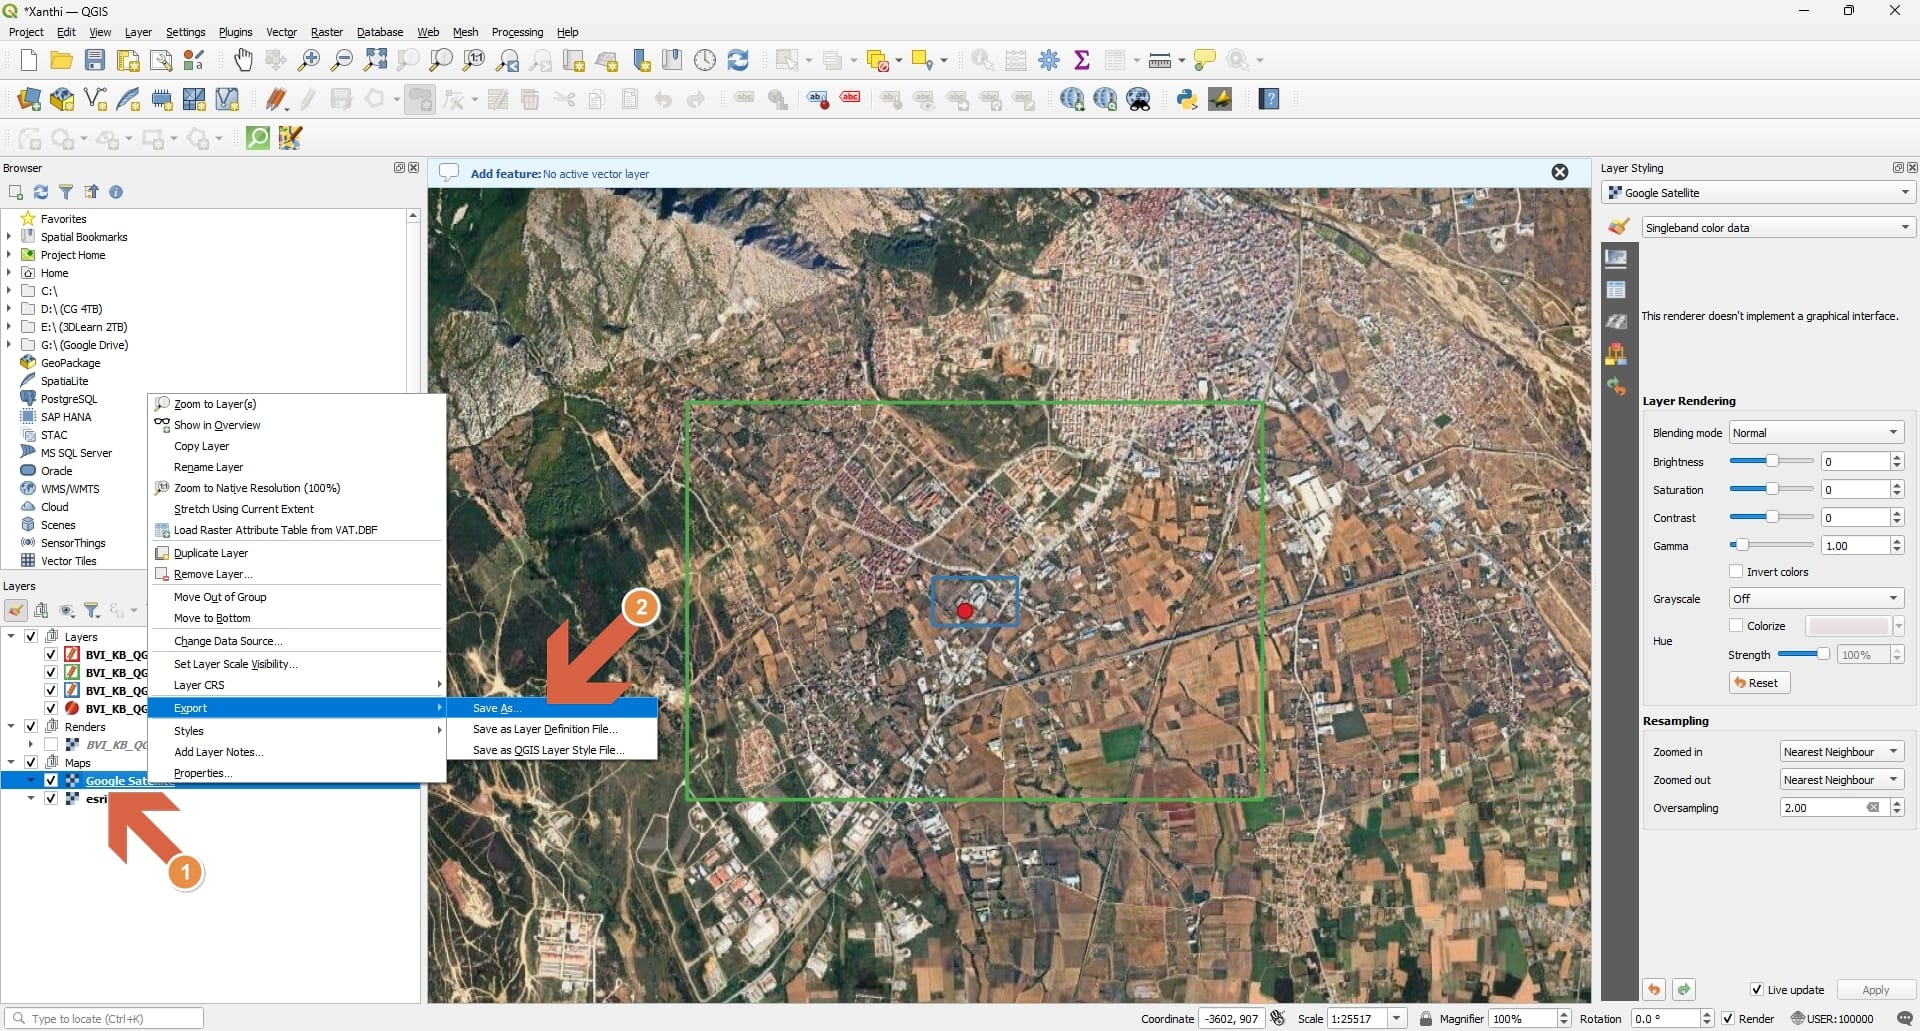Toggle the Renders group checkbox

(31, 727)
